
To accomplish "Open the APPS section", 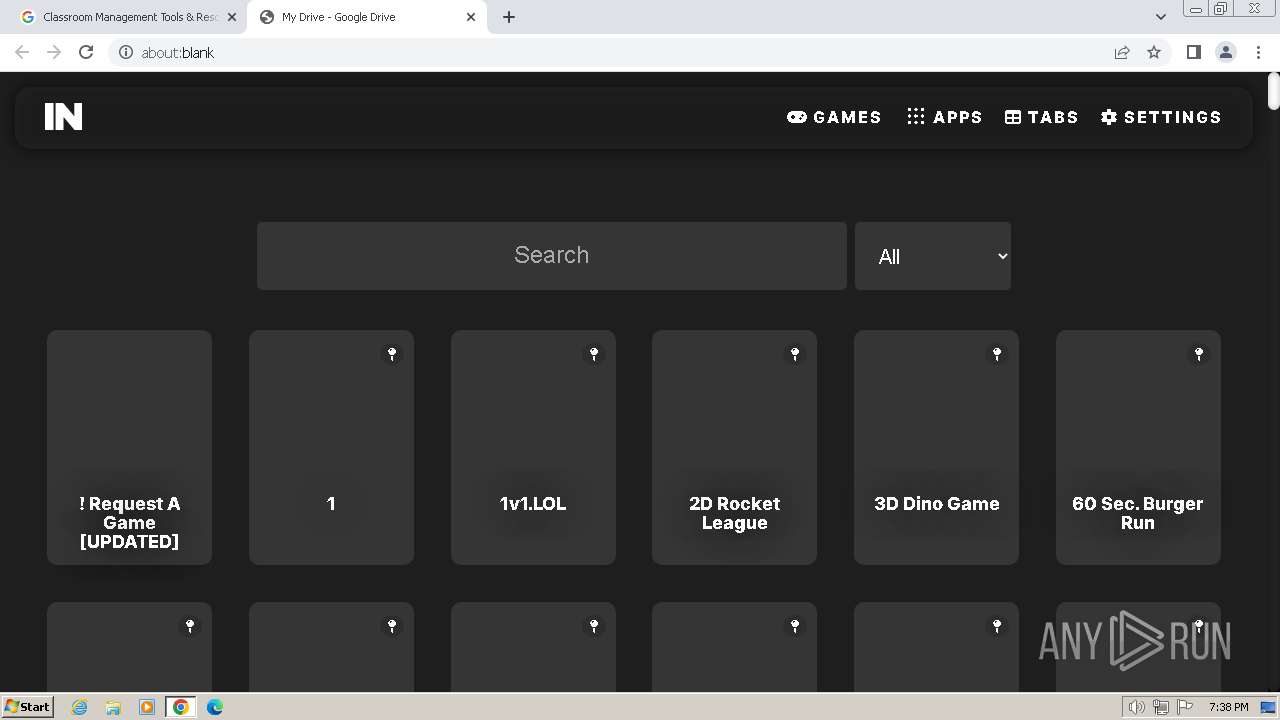I will [944, 117].
